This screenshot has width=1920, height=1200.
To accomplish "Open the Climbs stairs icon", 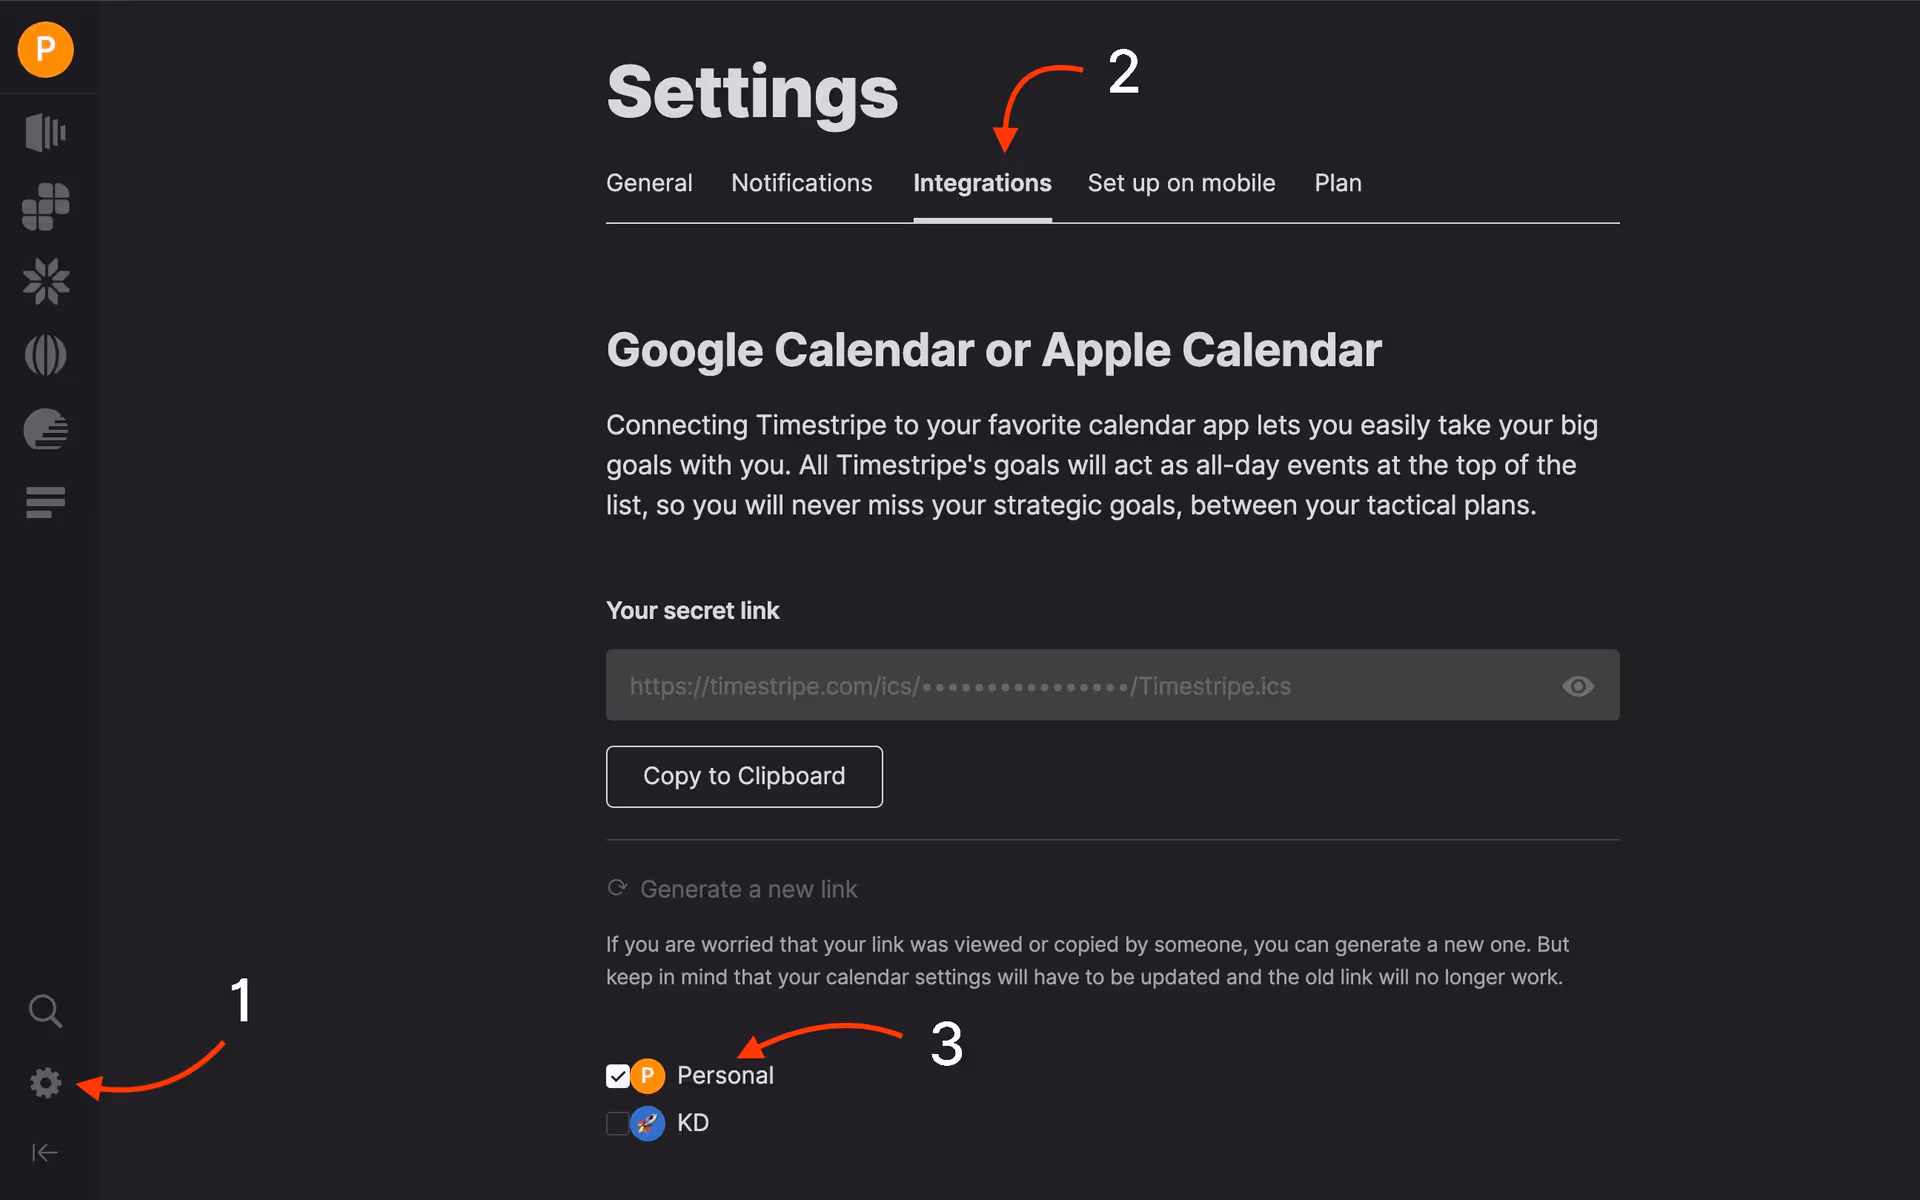I will (45, 429).
